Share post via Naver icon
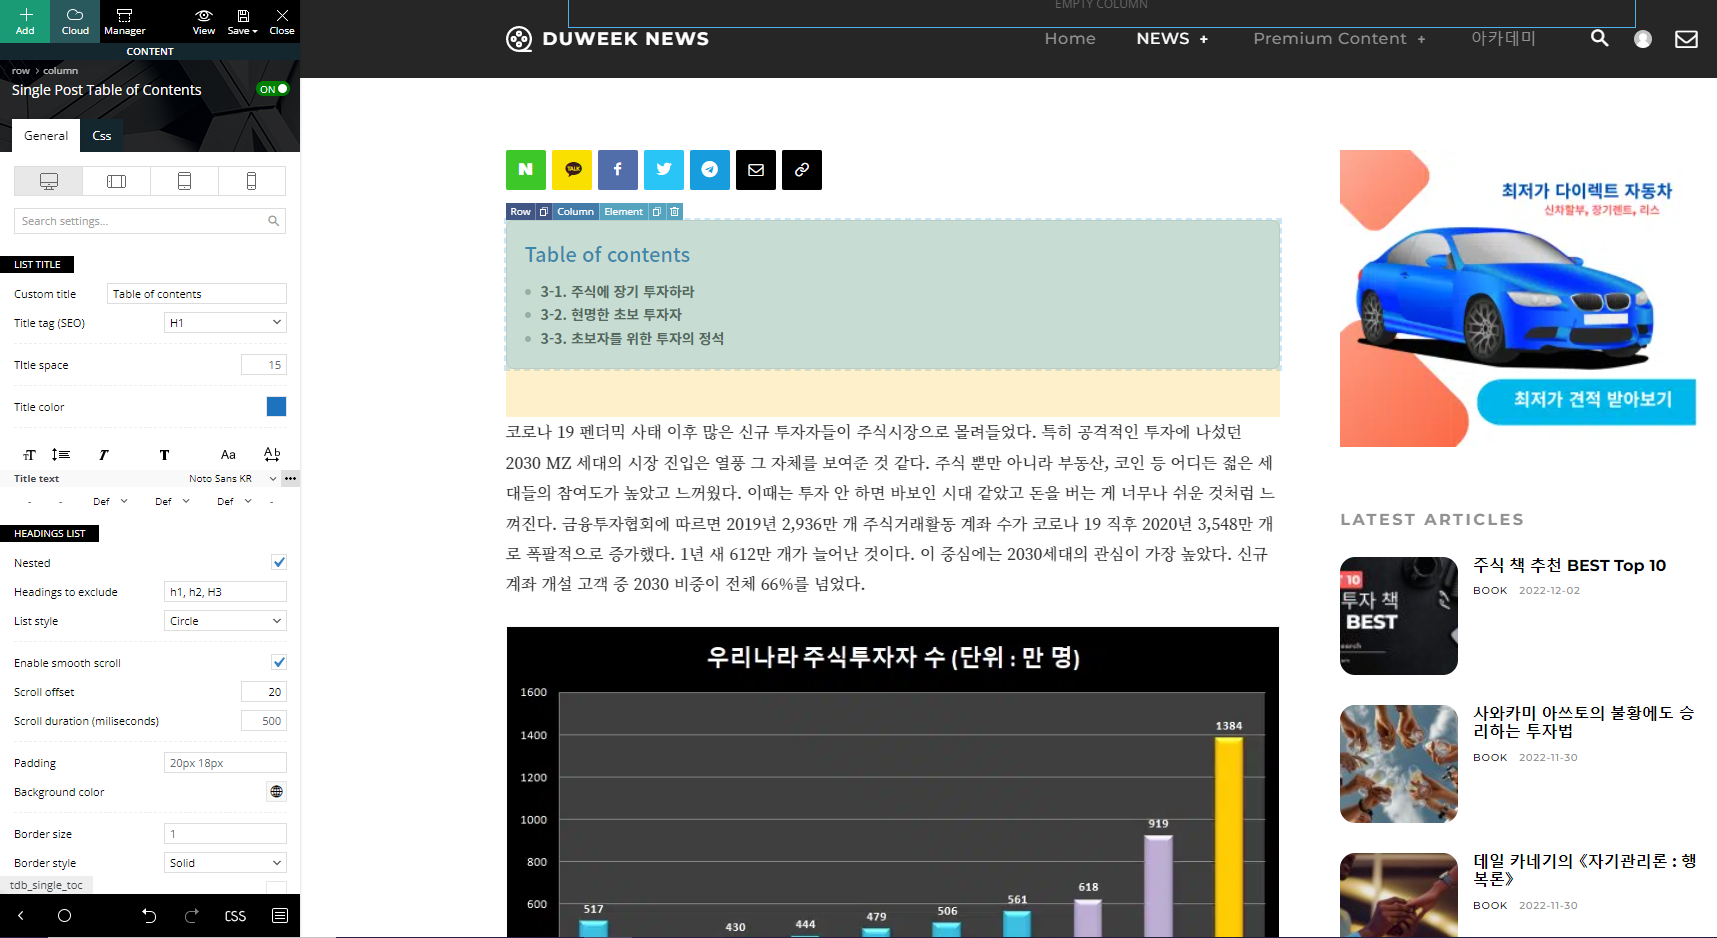1717x938 pixels. [526, 170]
